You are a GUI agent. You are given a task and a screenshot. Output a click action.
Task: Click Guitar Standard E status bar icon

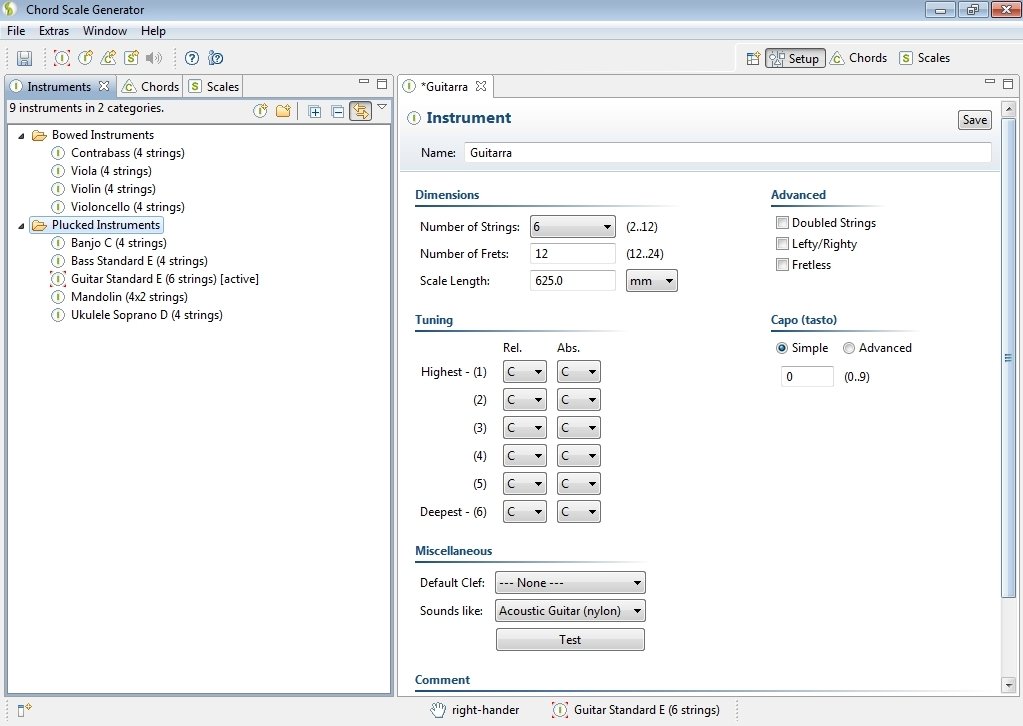click(x=560, y=710)
